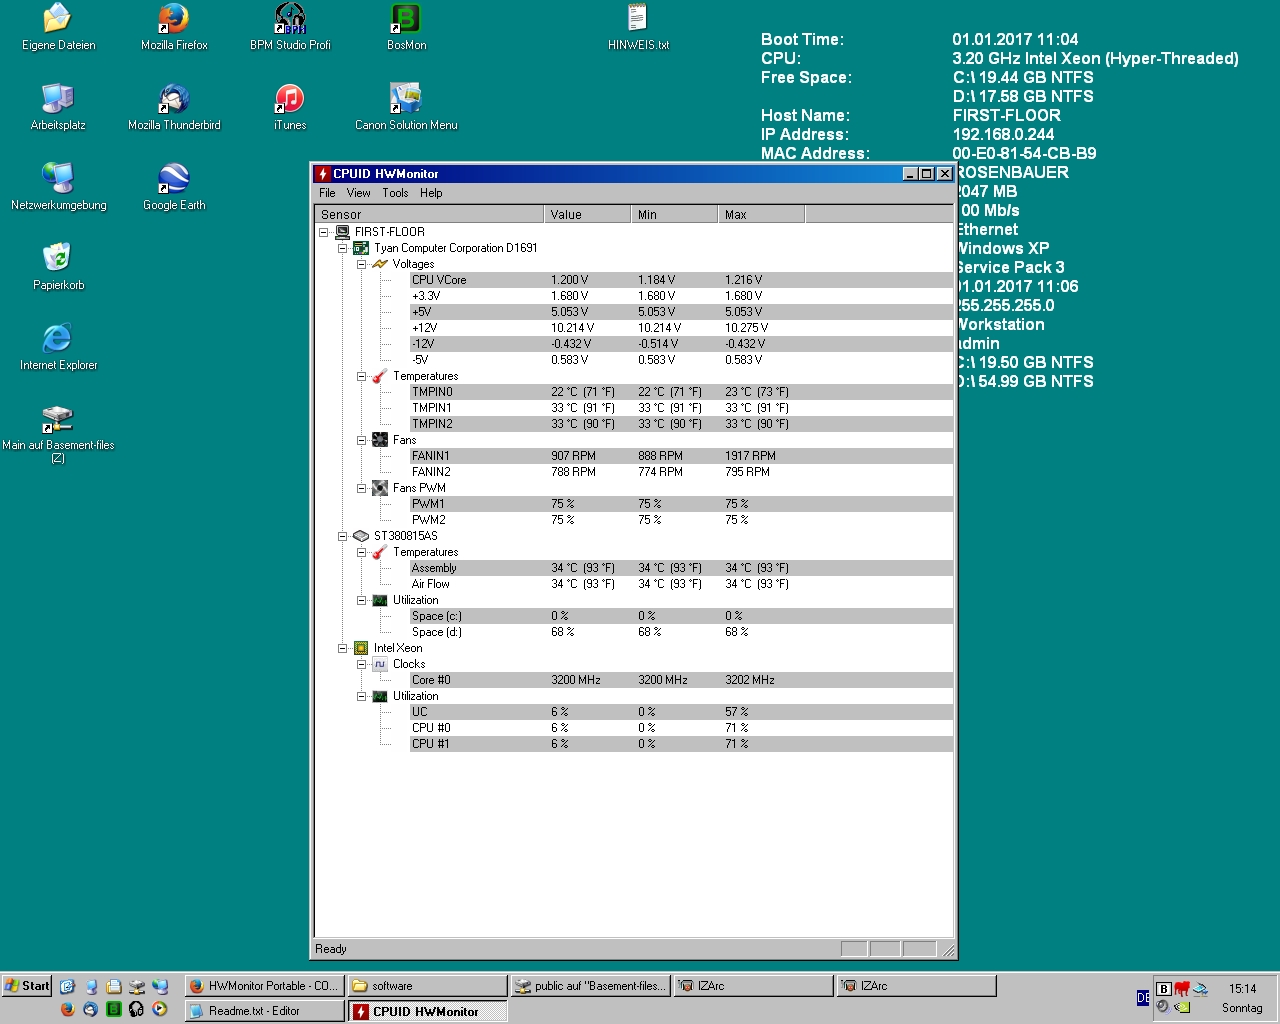Click the DE language indicator

tap(1143, 998)
